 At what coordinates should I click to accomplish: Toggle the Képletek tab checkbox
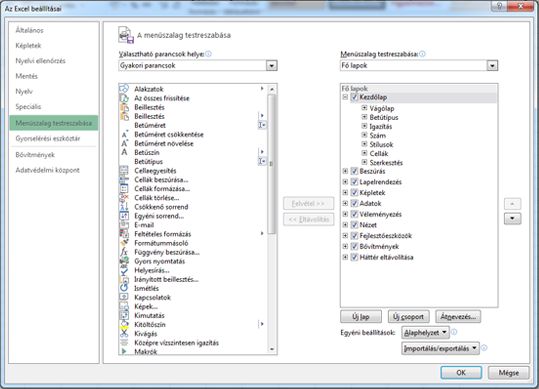pos(354,192)
